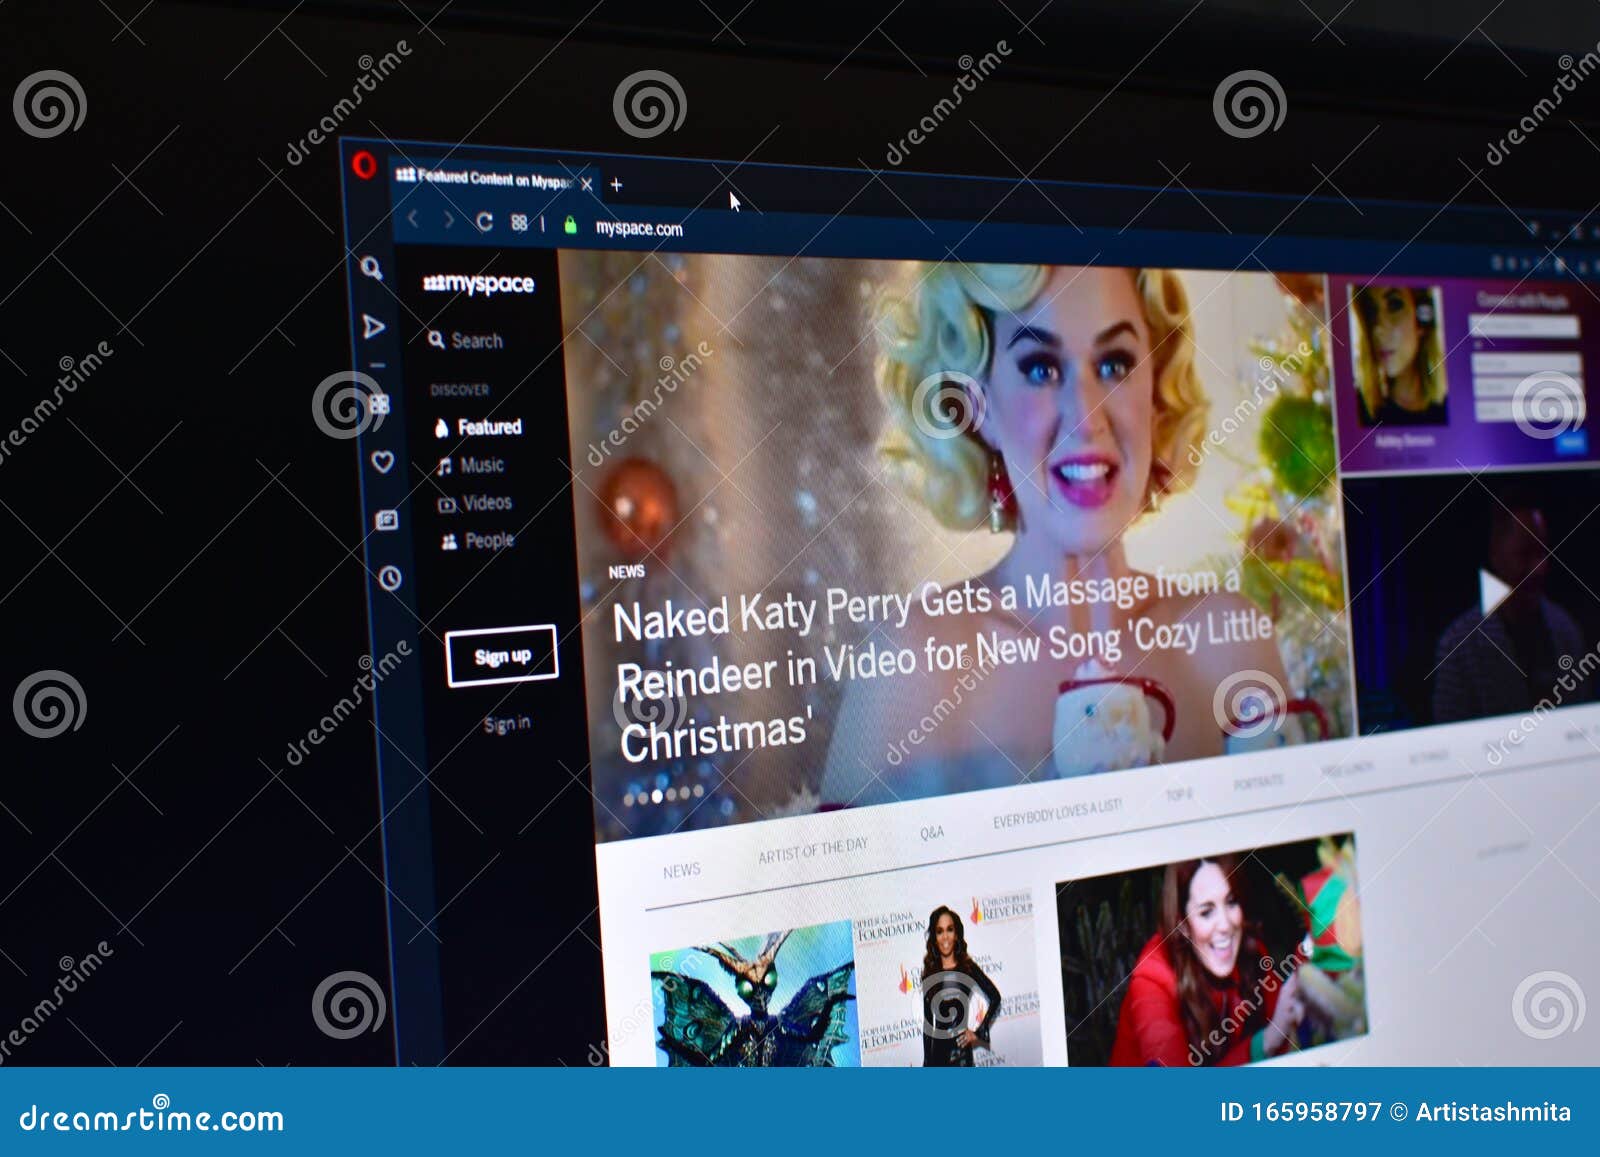Click the myspace logo
The width and height of the screenshot is (1600, 1157).
(x=478, y=284)
